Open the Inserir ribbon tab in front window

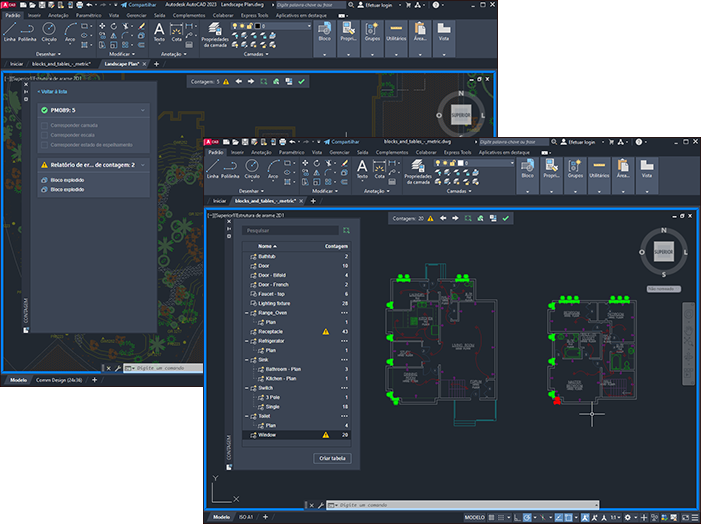click(237, 152)
